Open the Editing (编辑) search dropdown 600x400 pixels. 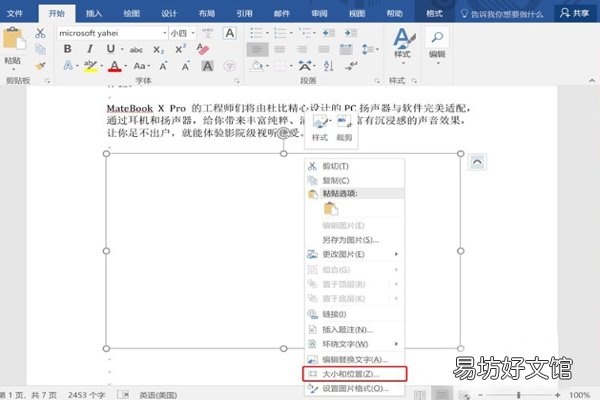pyautogui.click(x=437, y=46)
